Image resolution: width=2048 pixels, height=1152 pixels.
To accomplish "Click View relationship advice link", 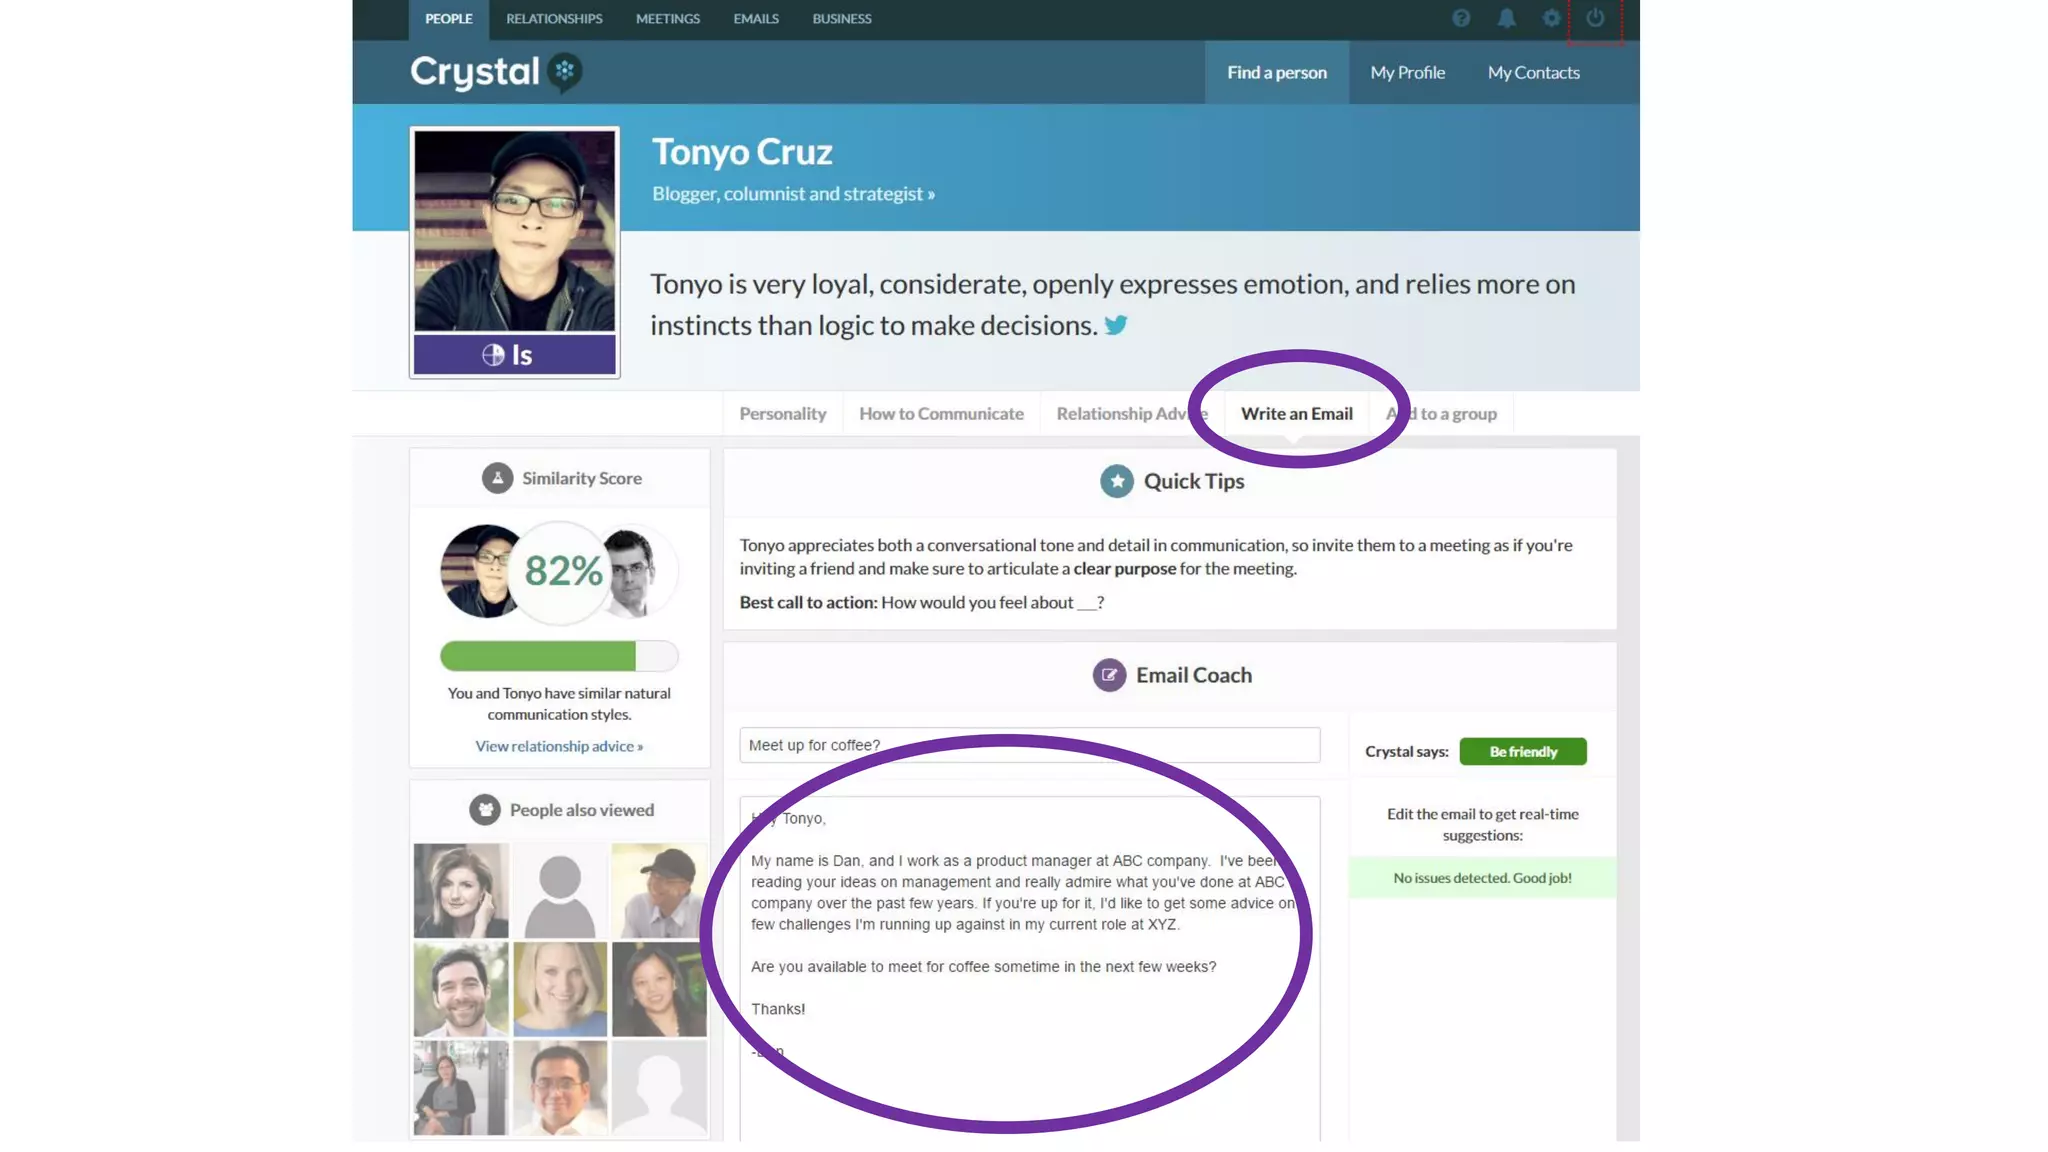I will pyautogui.click(x=559, y=746).
